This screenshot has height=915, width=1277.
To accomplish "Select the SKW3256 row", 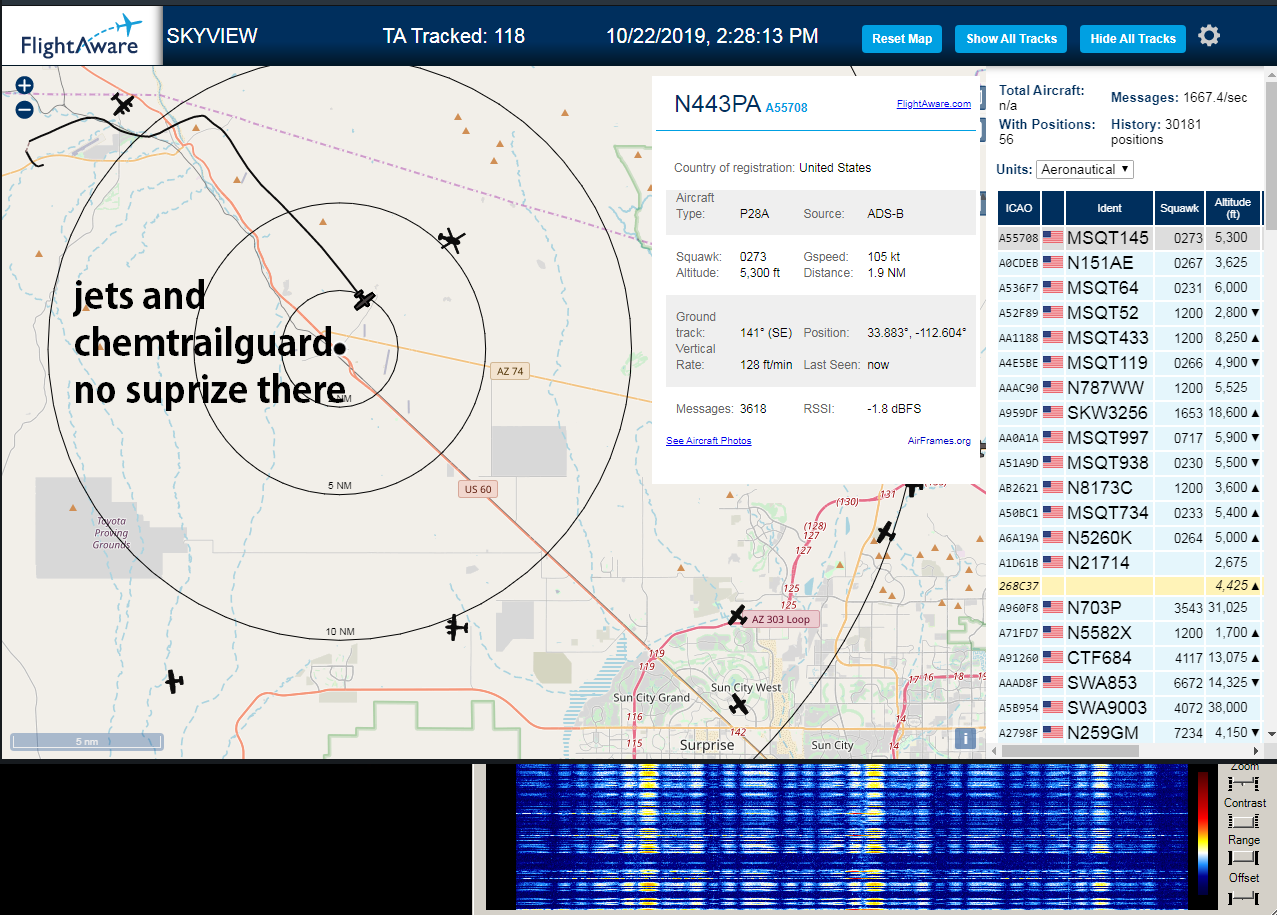I will (x=1130, y=413).
